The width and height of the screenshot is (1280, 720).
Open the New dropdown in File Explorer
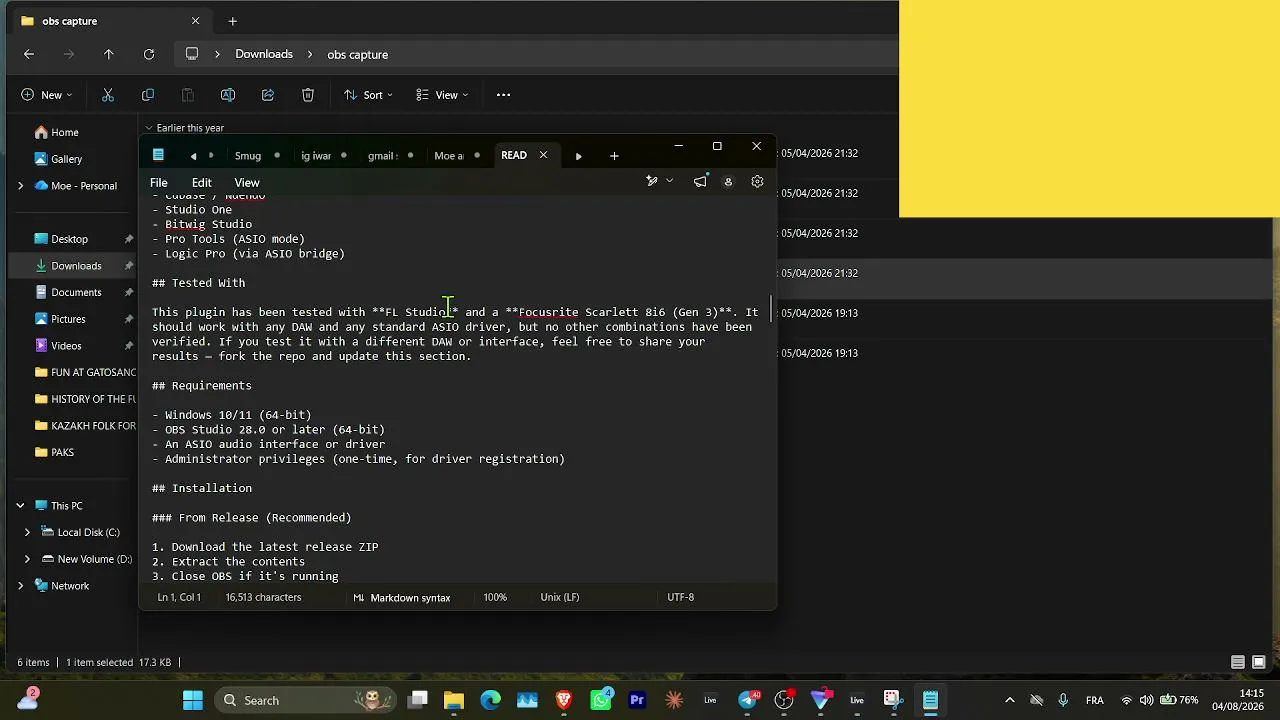click(x=46, y=95)
